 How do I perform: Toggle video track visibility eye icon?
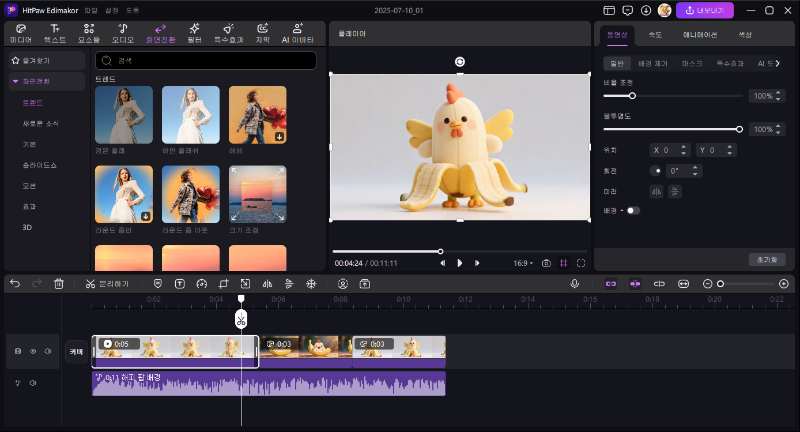point(33,351)
